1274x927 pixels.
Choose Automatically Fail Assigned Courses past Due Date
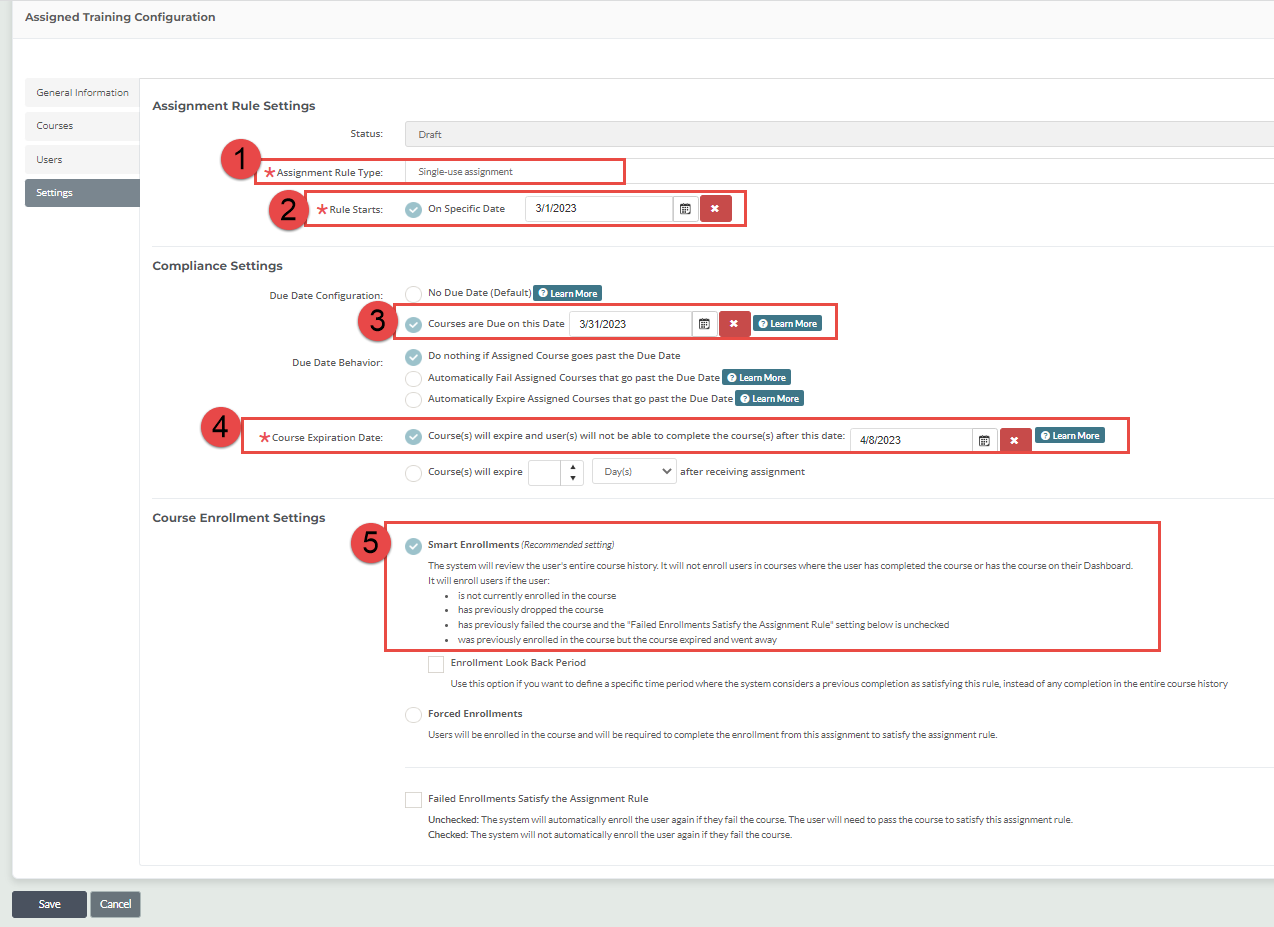(413, 377)
